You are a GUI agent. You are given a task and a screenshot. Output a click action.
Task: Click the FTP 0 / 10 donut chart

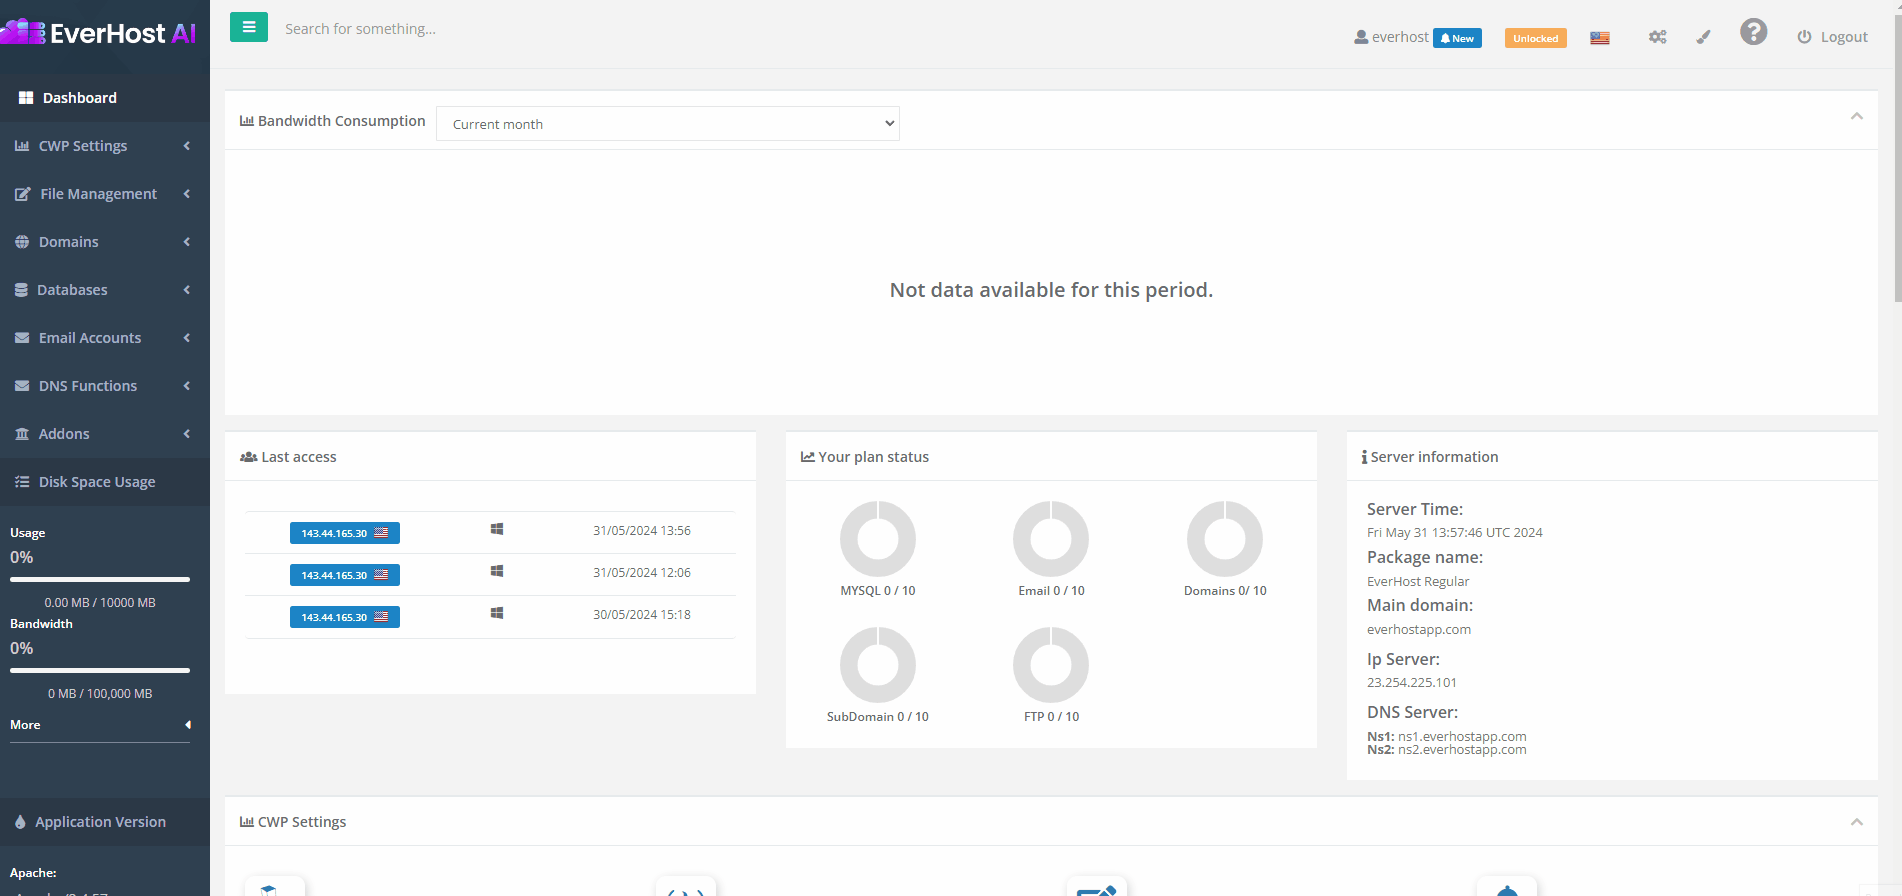click(1051, 665)
